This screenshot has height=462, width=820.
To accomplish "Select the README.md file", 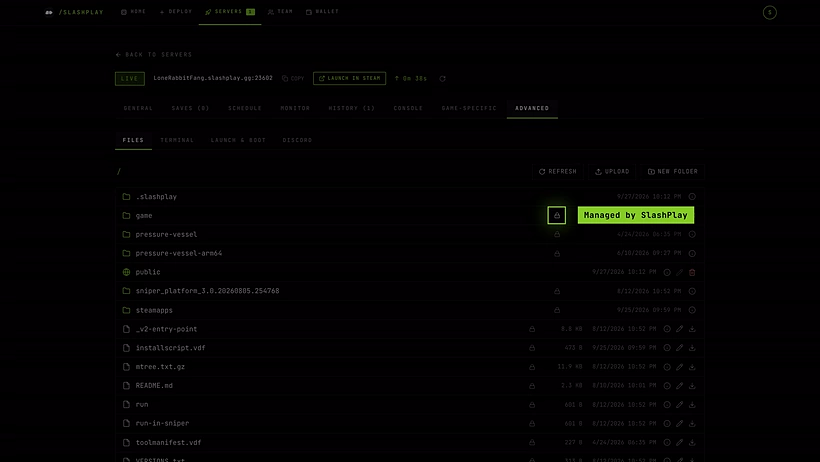I will [154, 386].
